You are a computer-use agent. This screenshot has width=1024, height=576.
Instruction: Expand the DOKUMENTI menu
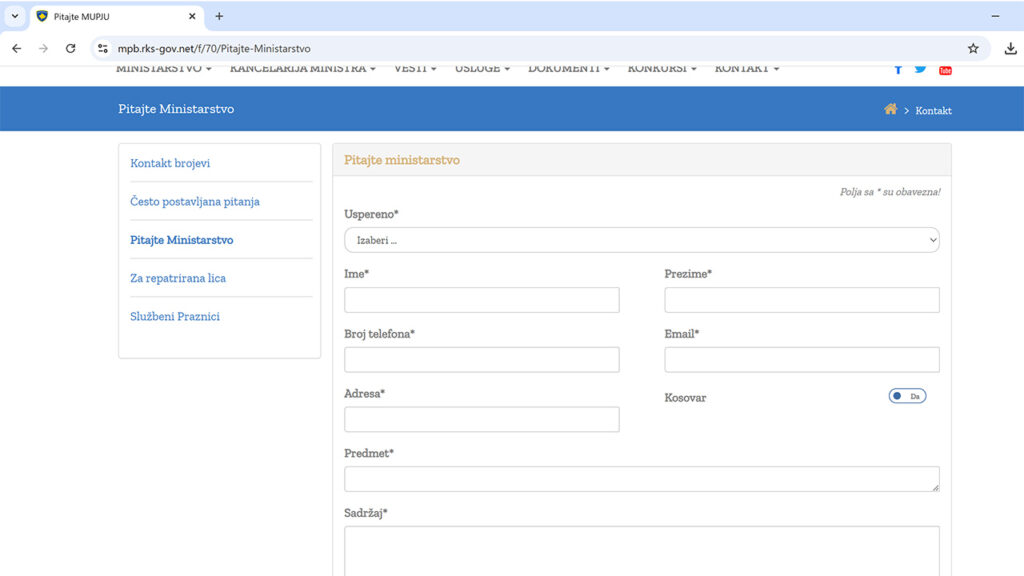tap(568, 69)
